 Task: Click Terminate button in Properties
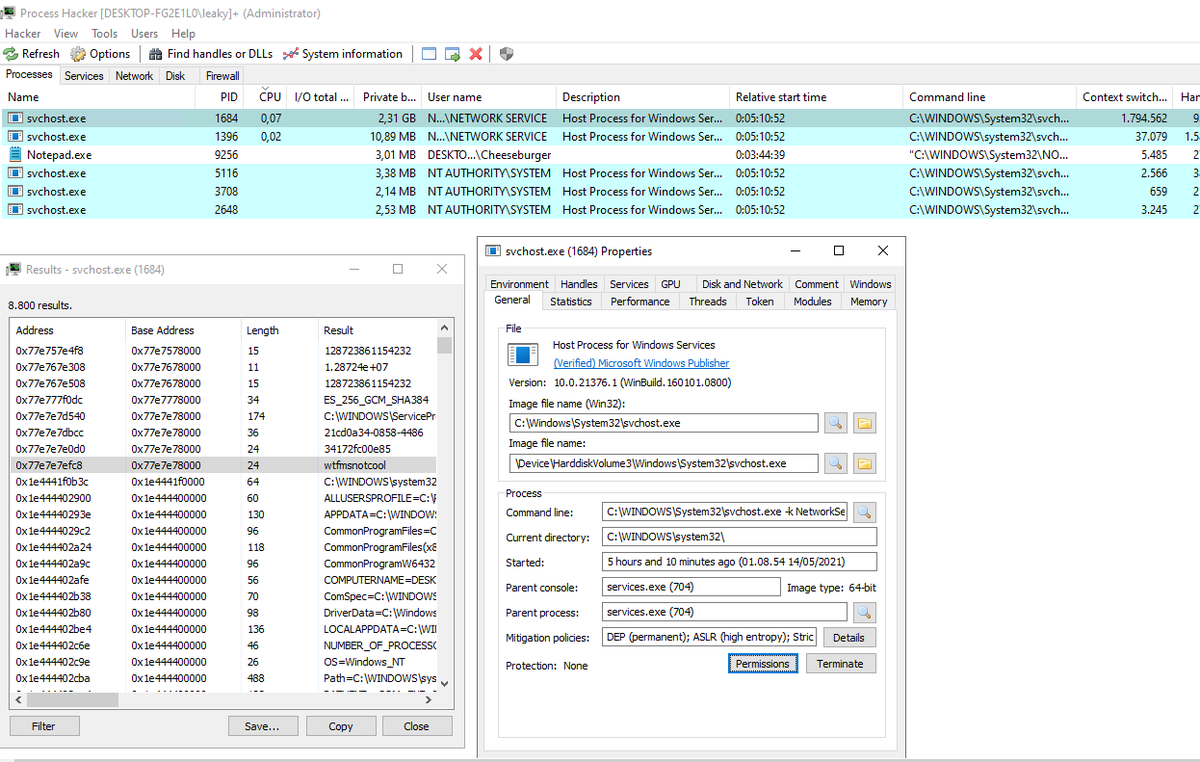(x=840, y=664)
